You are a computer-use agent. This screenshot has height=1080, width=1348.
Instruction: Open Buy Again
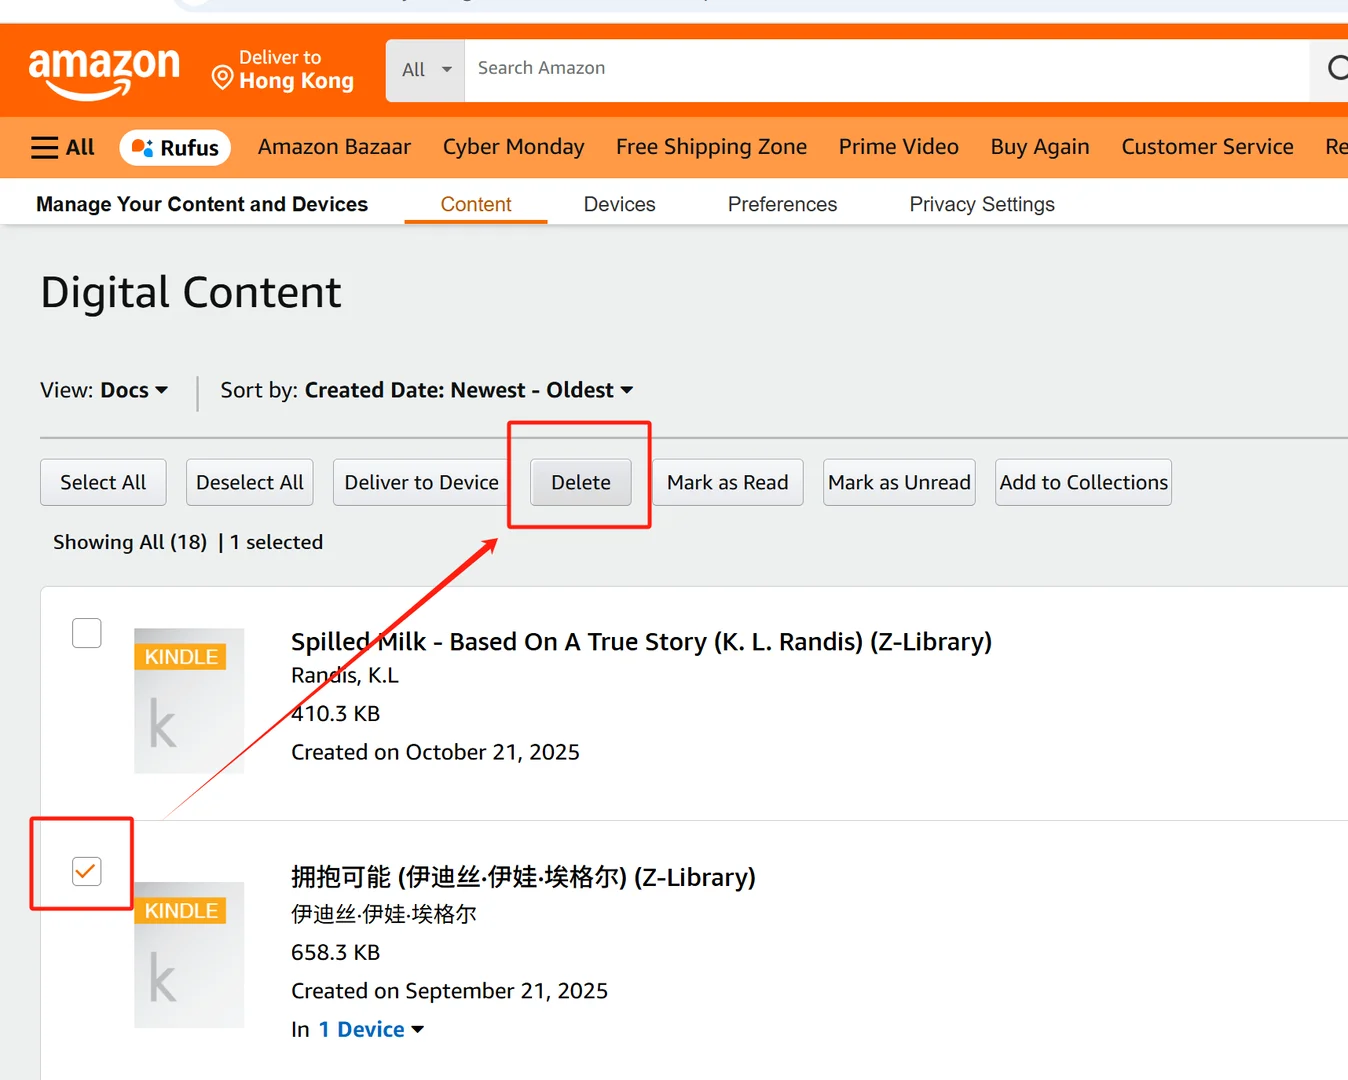pos(1040,147)
